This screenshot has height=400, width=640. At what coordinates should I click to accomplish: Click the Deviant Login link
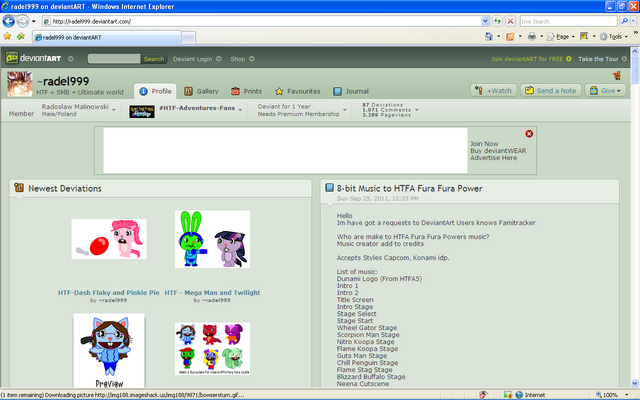[192, 59]
